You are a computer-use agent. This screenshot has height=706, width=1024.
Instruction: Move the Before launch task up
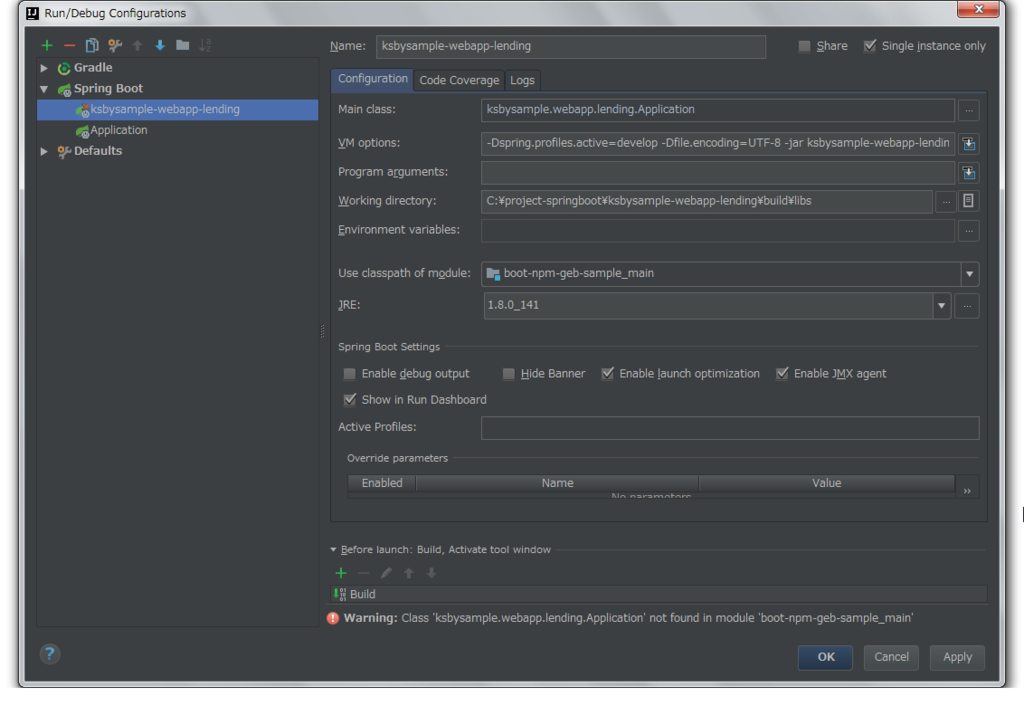click(x=409, y=573)
